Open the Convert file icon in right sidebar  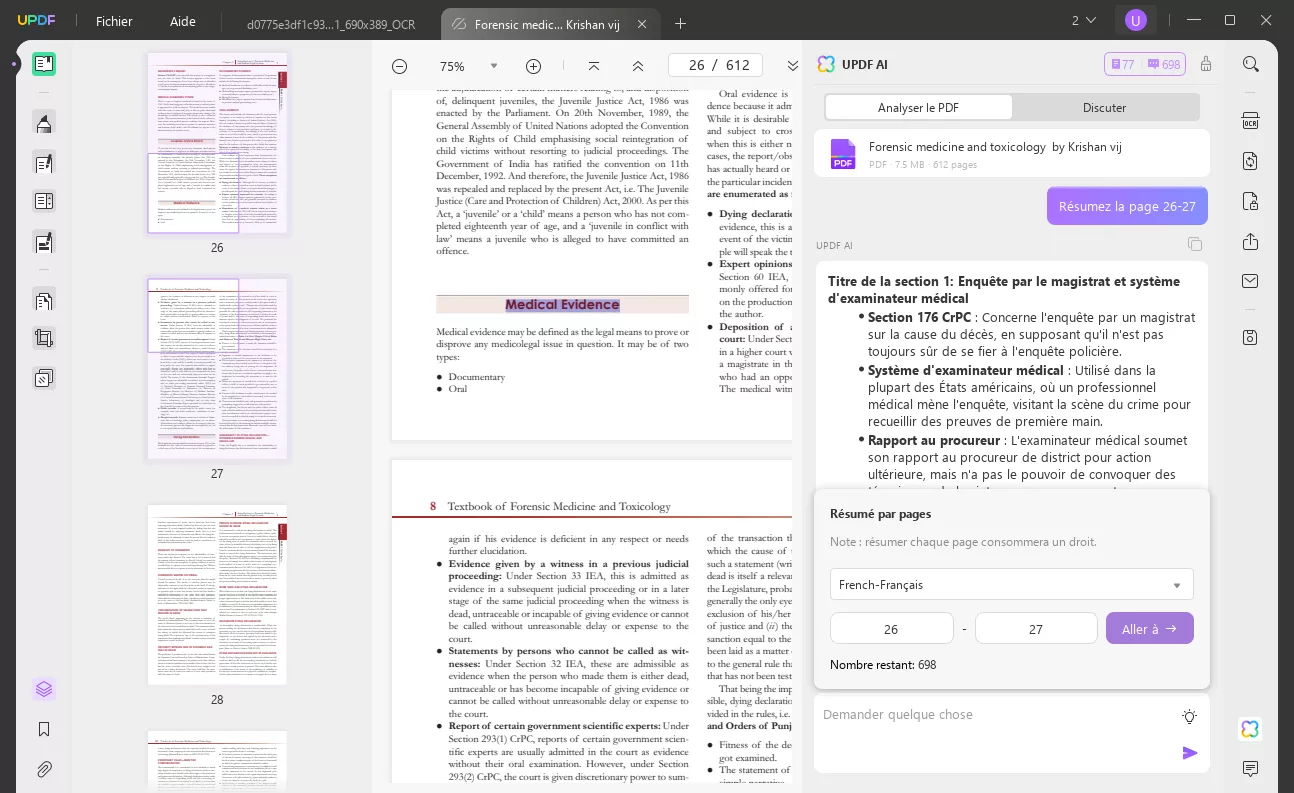click(x=1250, y=161)
